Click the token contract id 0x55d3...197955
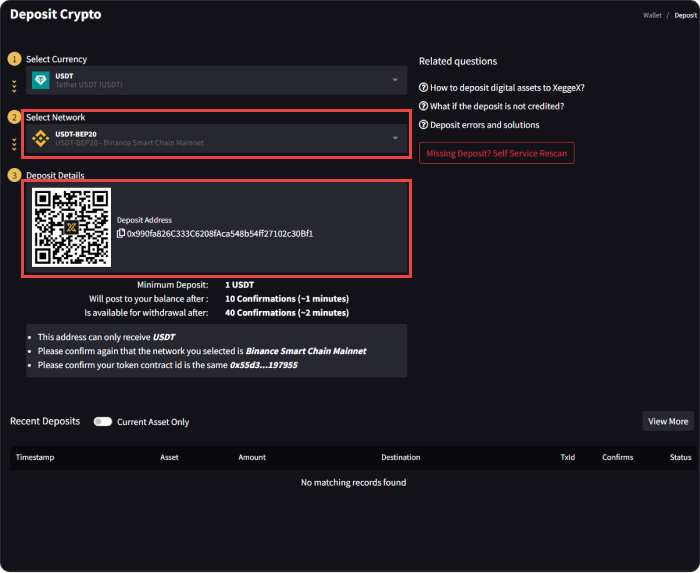 (x=263, y=365)
